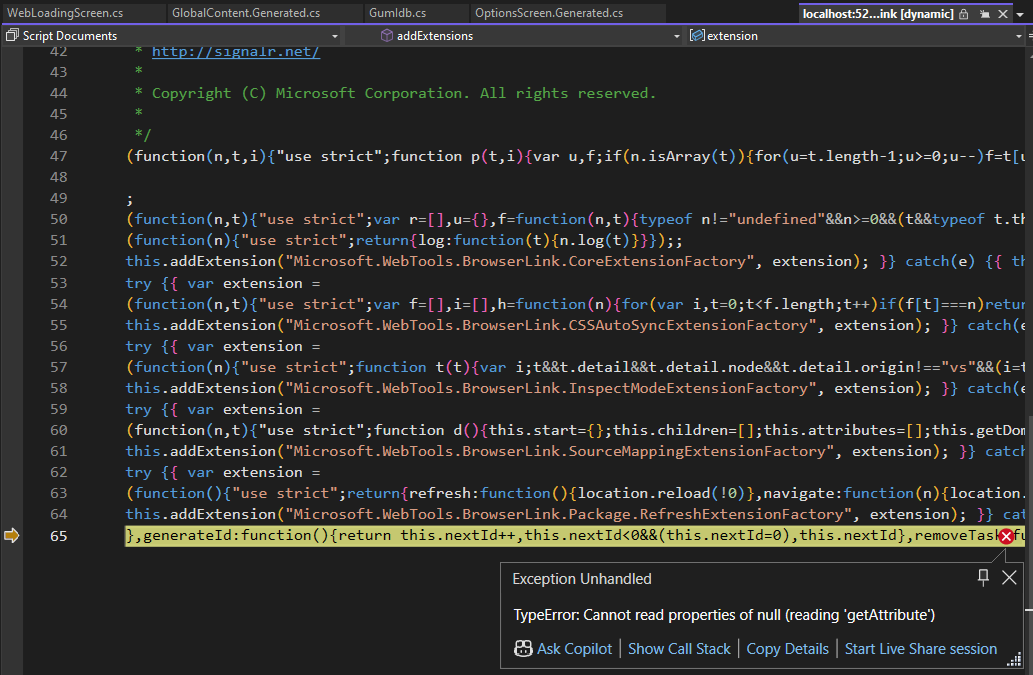Click the Copilot icon in exception popup
The image size is (1033, 675).
523,649
